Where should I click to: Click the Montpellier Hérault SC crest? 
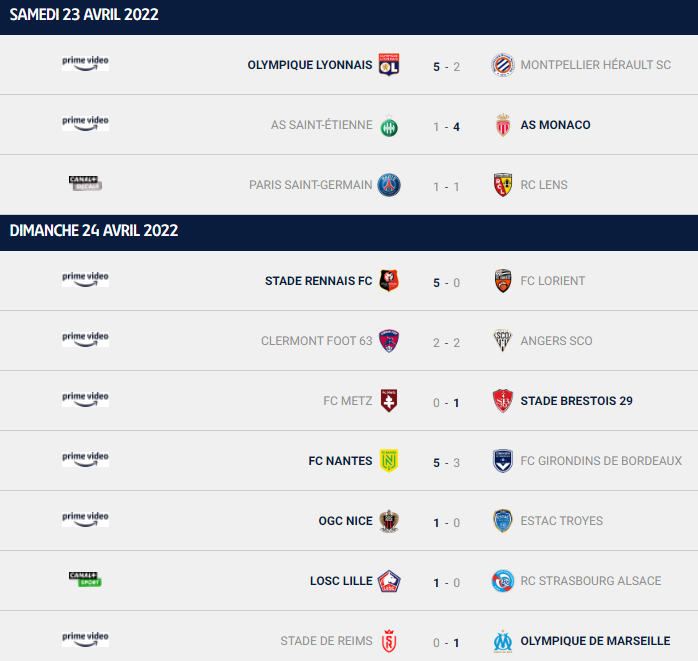(x=503, y=65)
